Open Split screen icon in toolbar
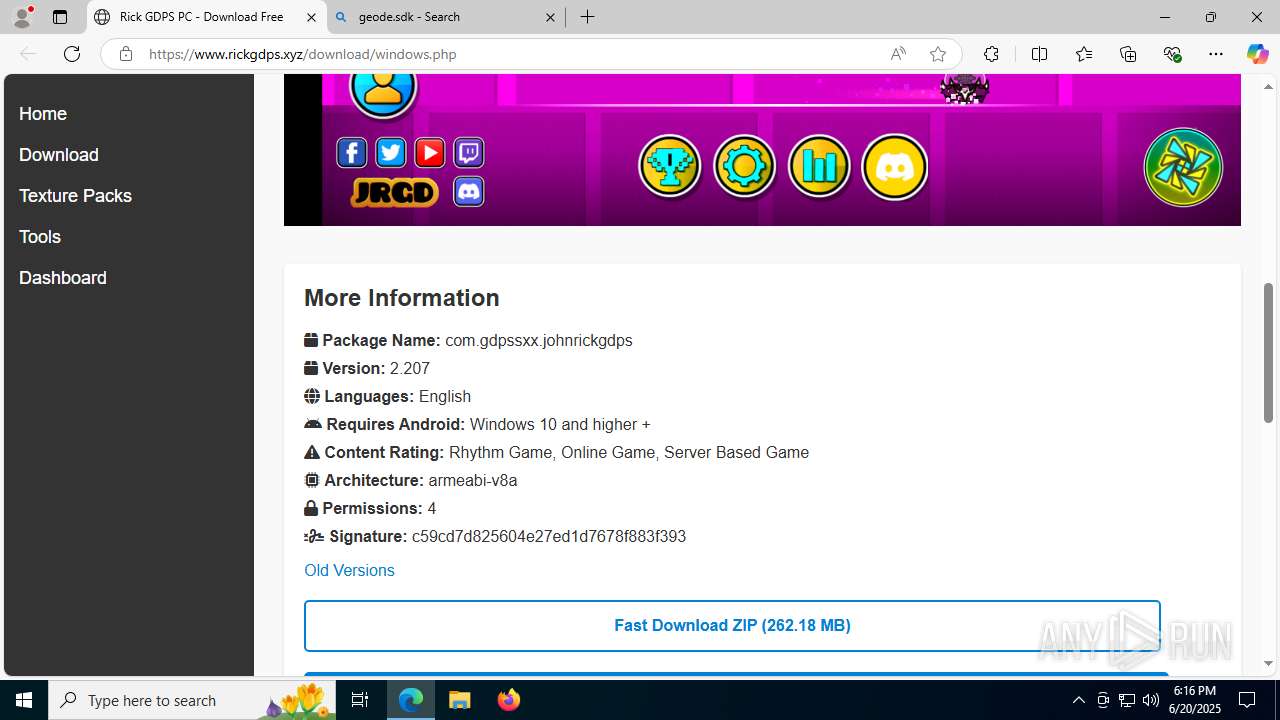This screenshot has height=720, width=1280. tap(1039, 54)
